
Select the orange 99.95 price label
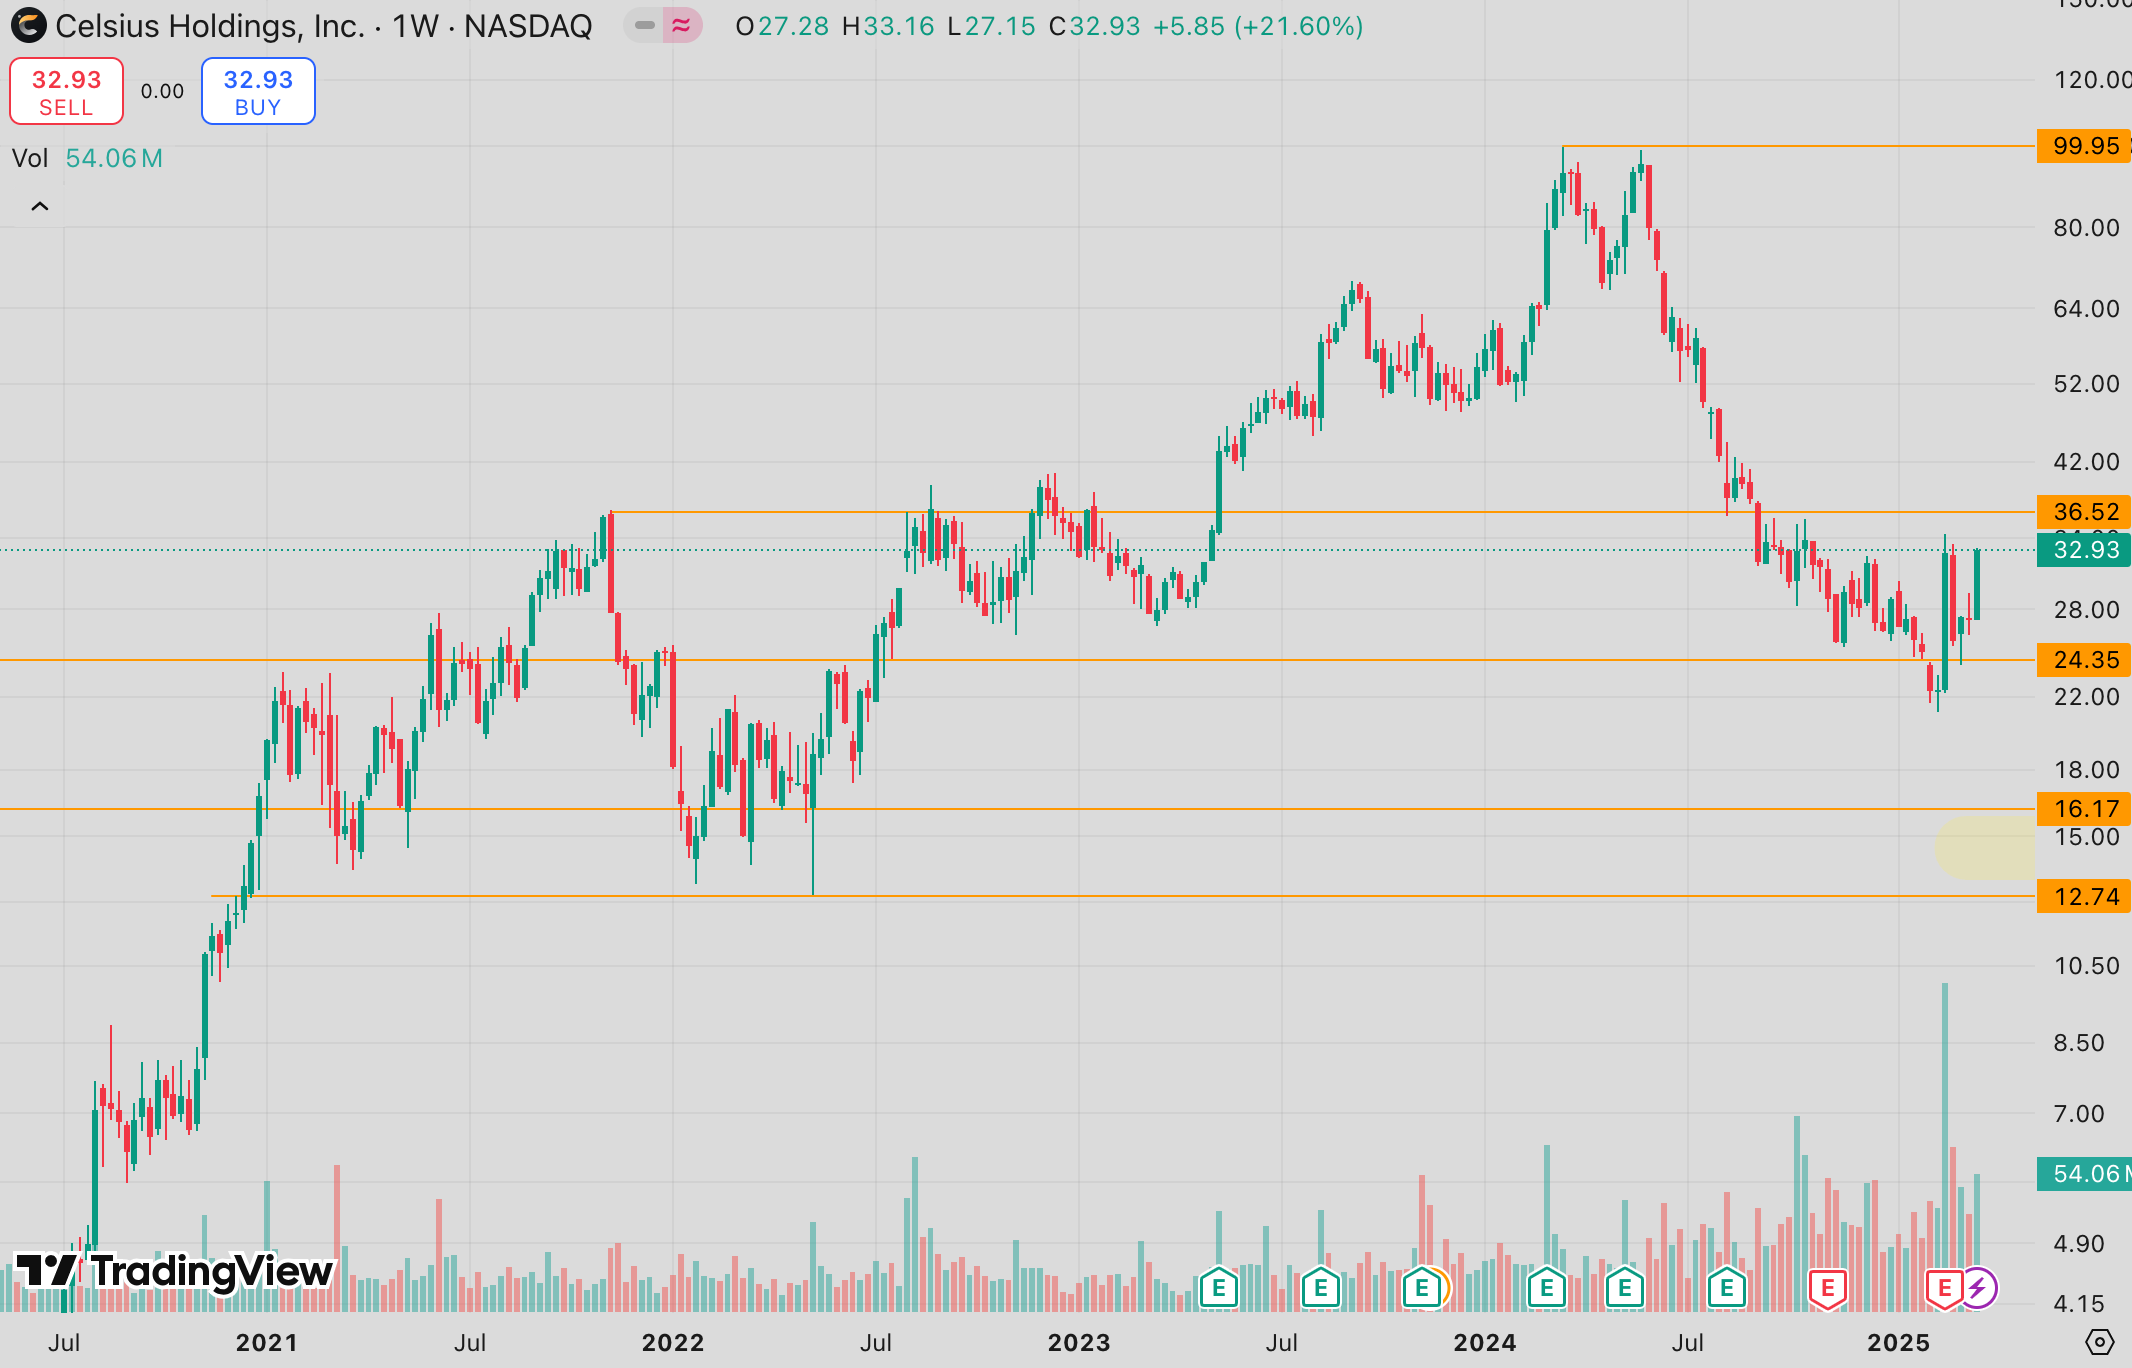click(2084, 146)
